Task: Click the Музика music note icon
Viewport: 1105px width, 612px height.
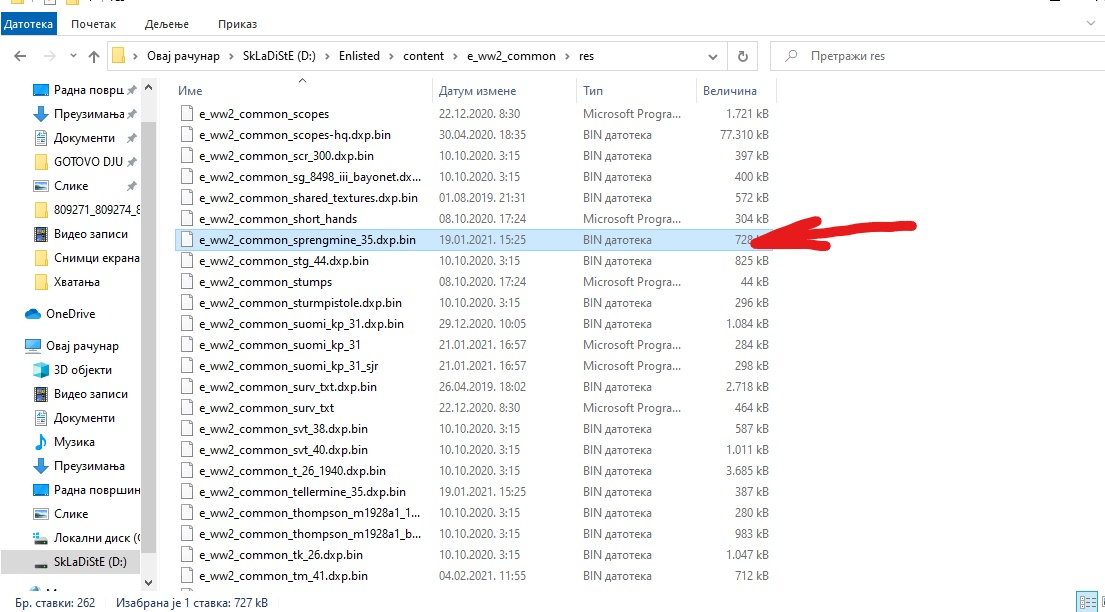Action: 41,442
